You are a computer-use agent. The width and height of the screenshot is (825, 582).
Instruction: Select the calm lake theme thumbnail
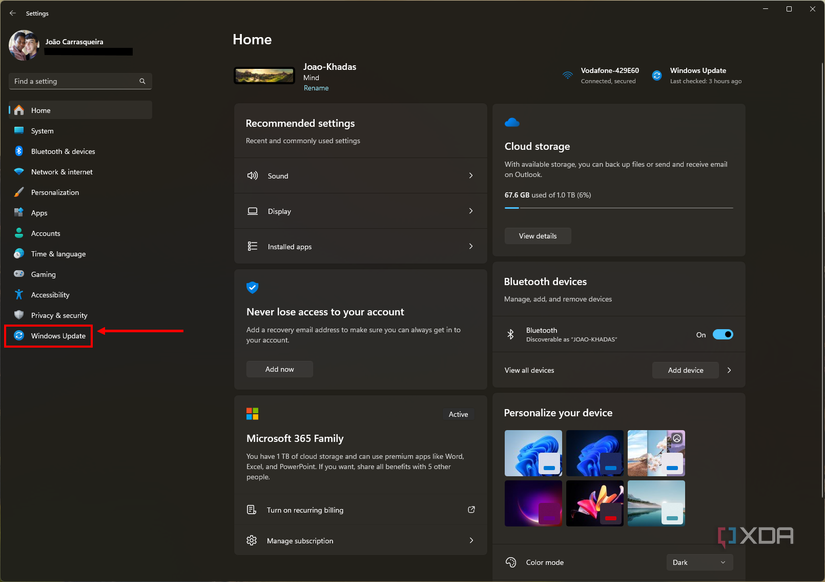point(656,503)
